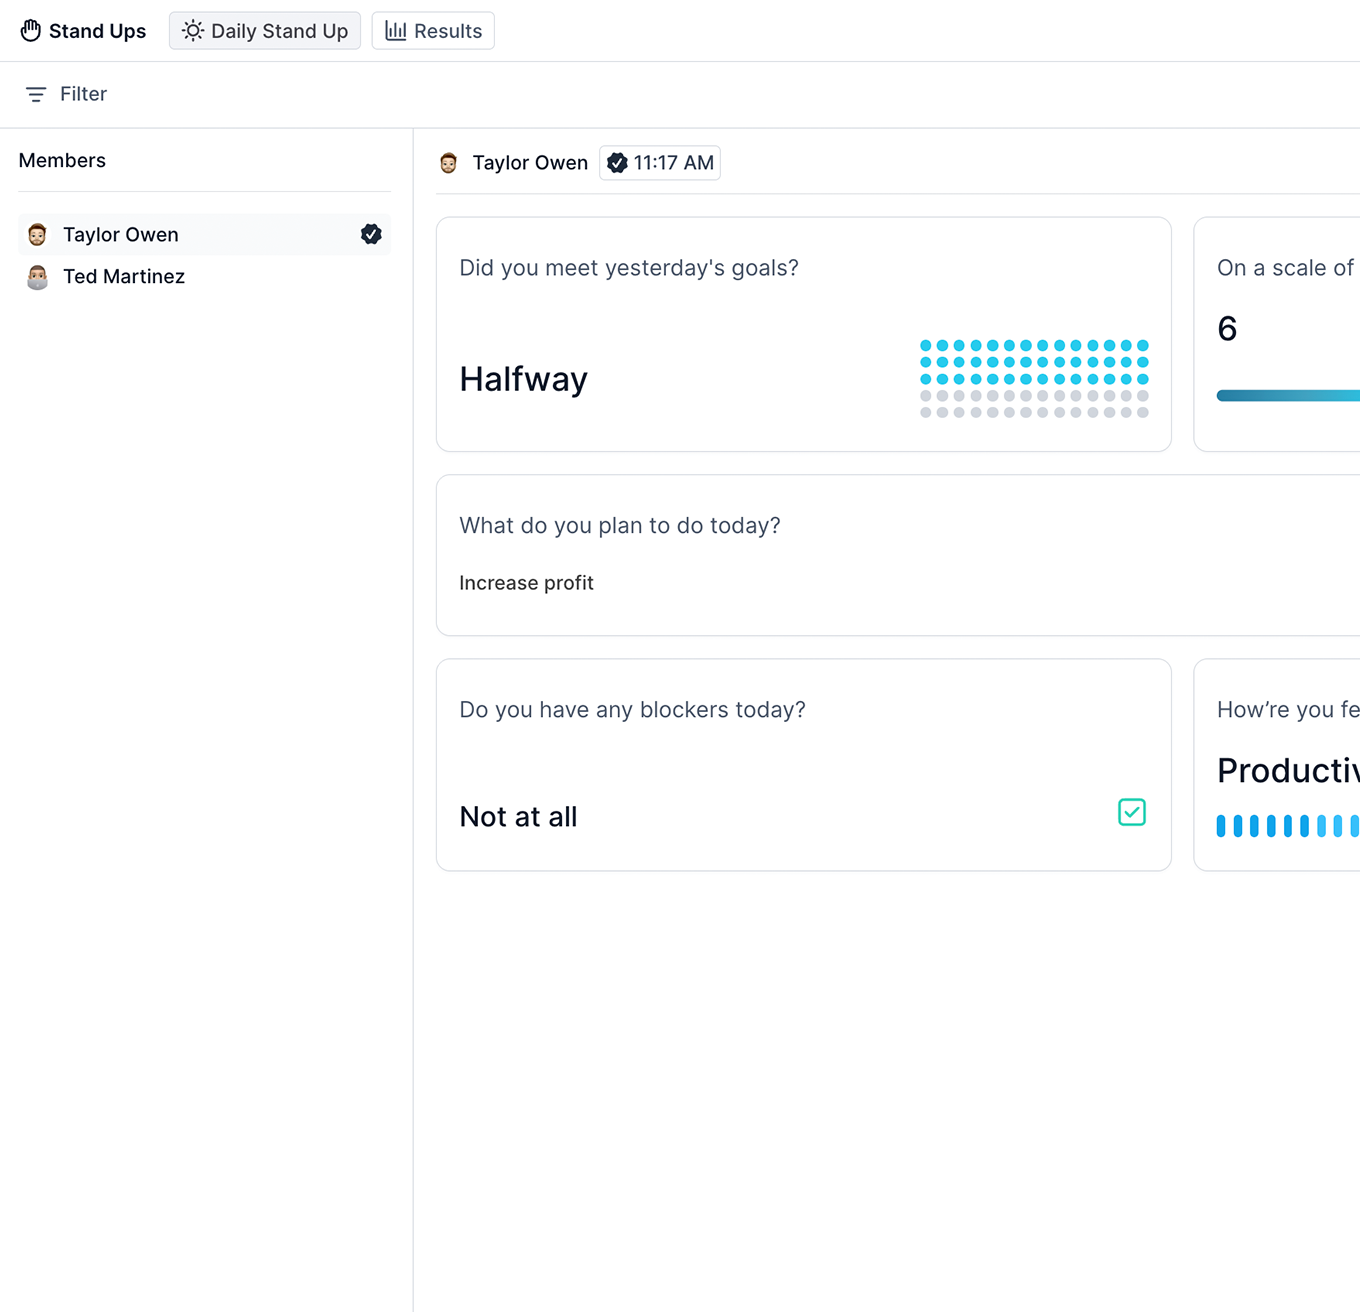This screenshot has width=1360, height=1312.
Task: Click the verified badge beside Taylor Owen in Members
Action: 371,234
